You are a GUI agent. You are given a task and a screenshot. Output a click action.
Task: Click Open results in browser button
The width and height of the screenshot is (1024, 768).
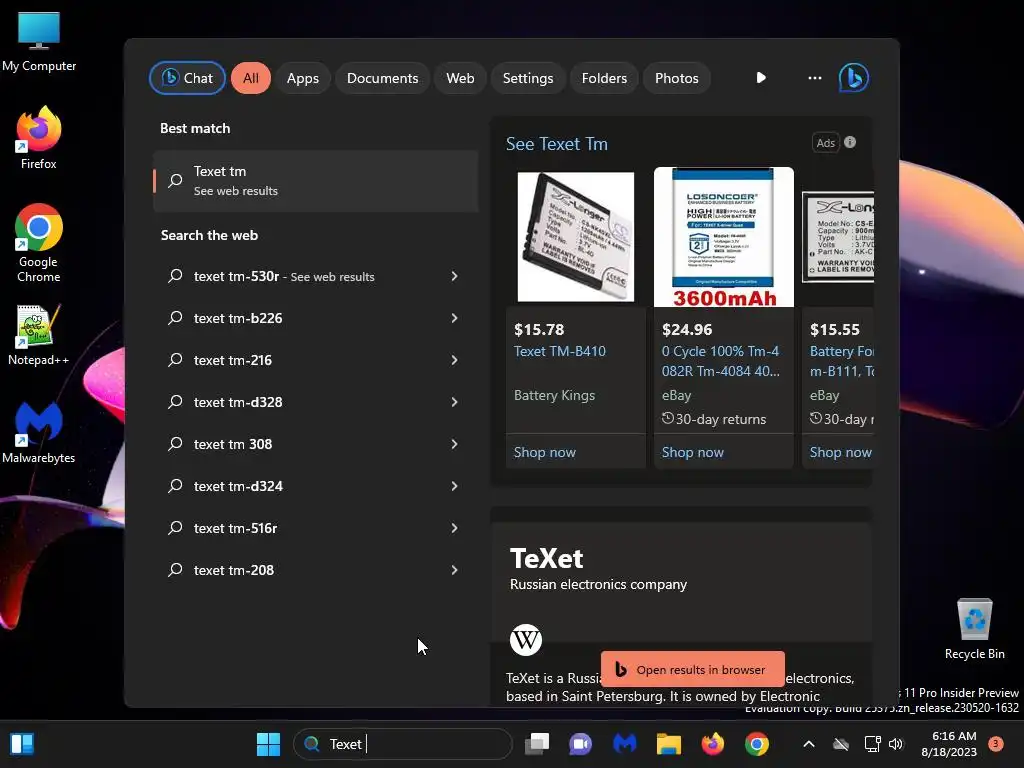(x=692, y=669)
